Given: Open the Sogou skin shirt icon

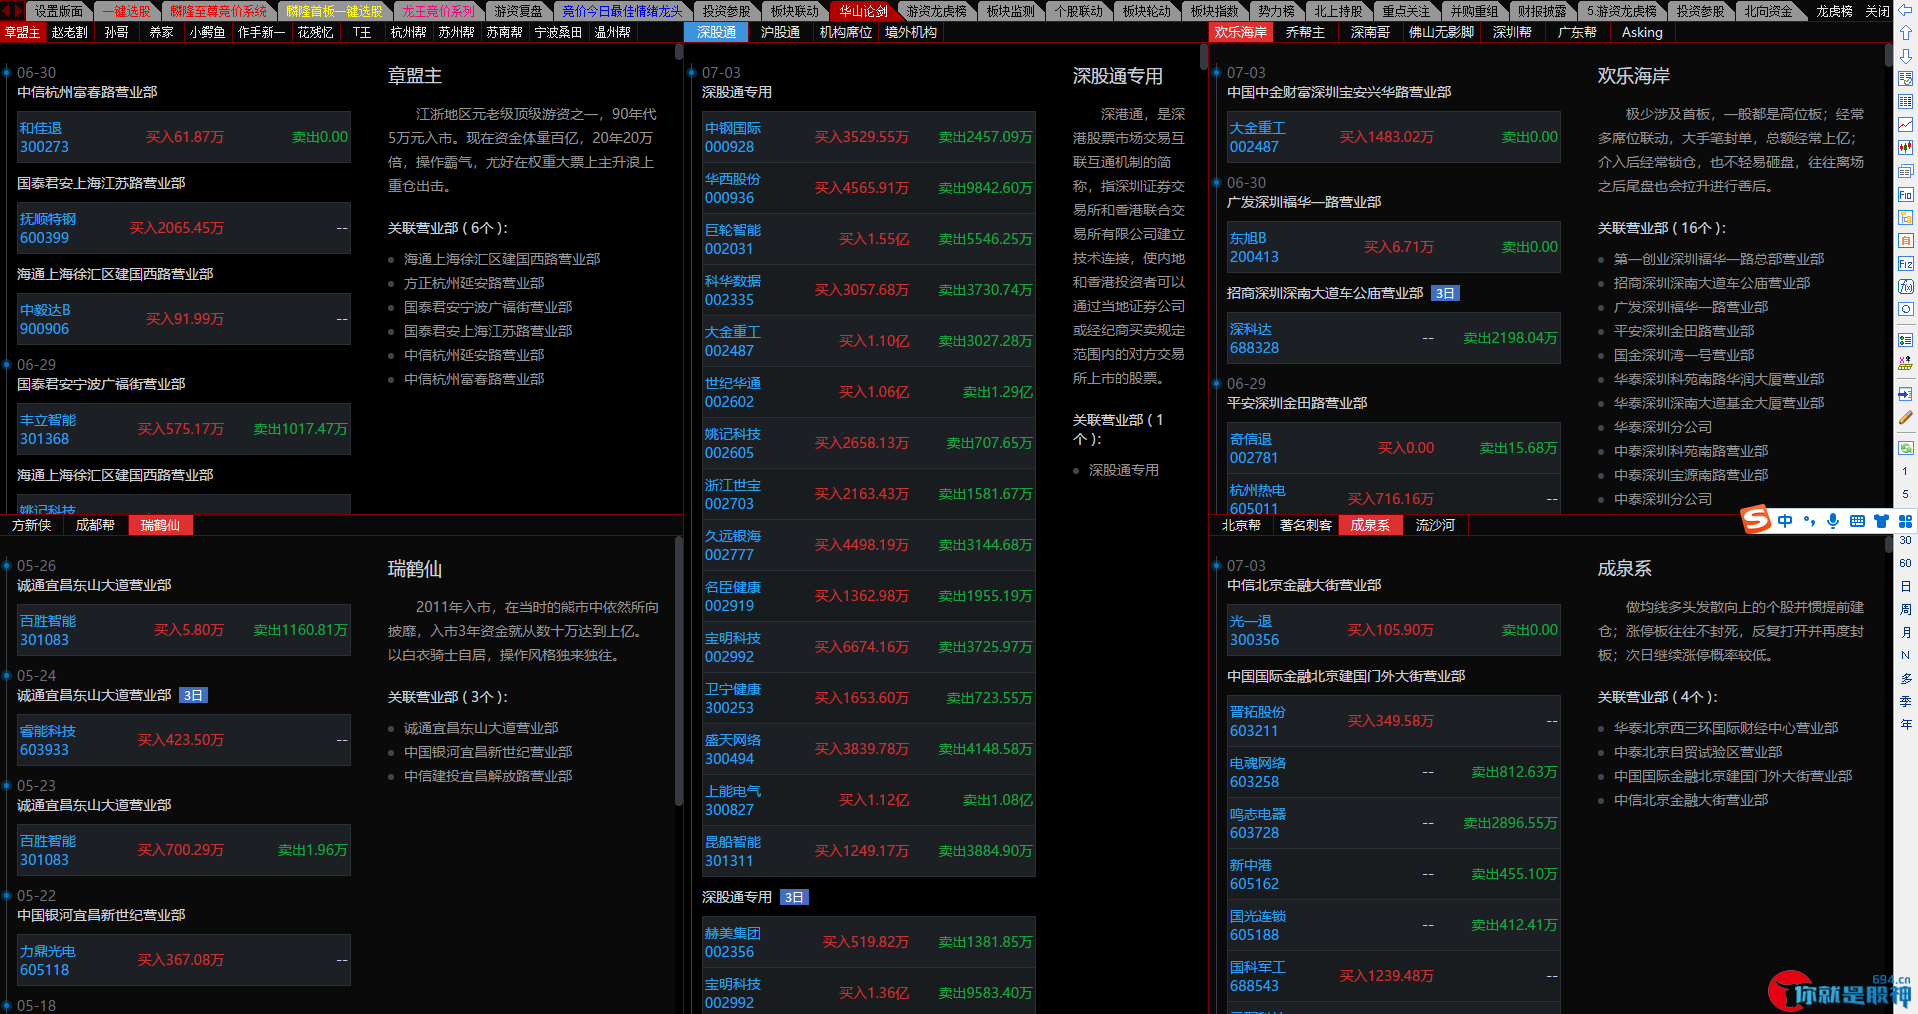Looking at the screenshot, I should (1881, 521).
